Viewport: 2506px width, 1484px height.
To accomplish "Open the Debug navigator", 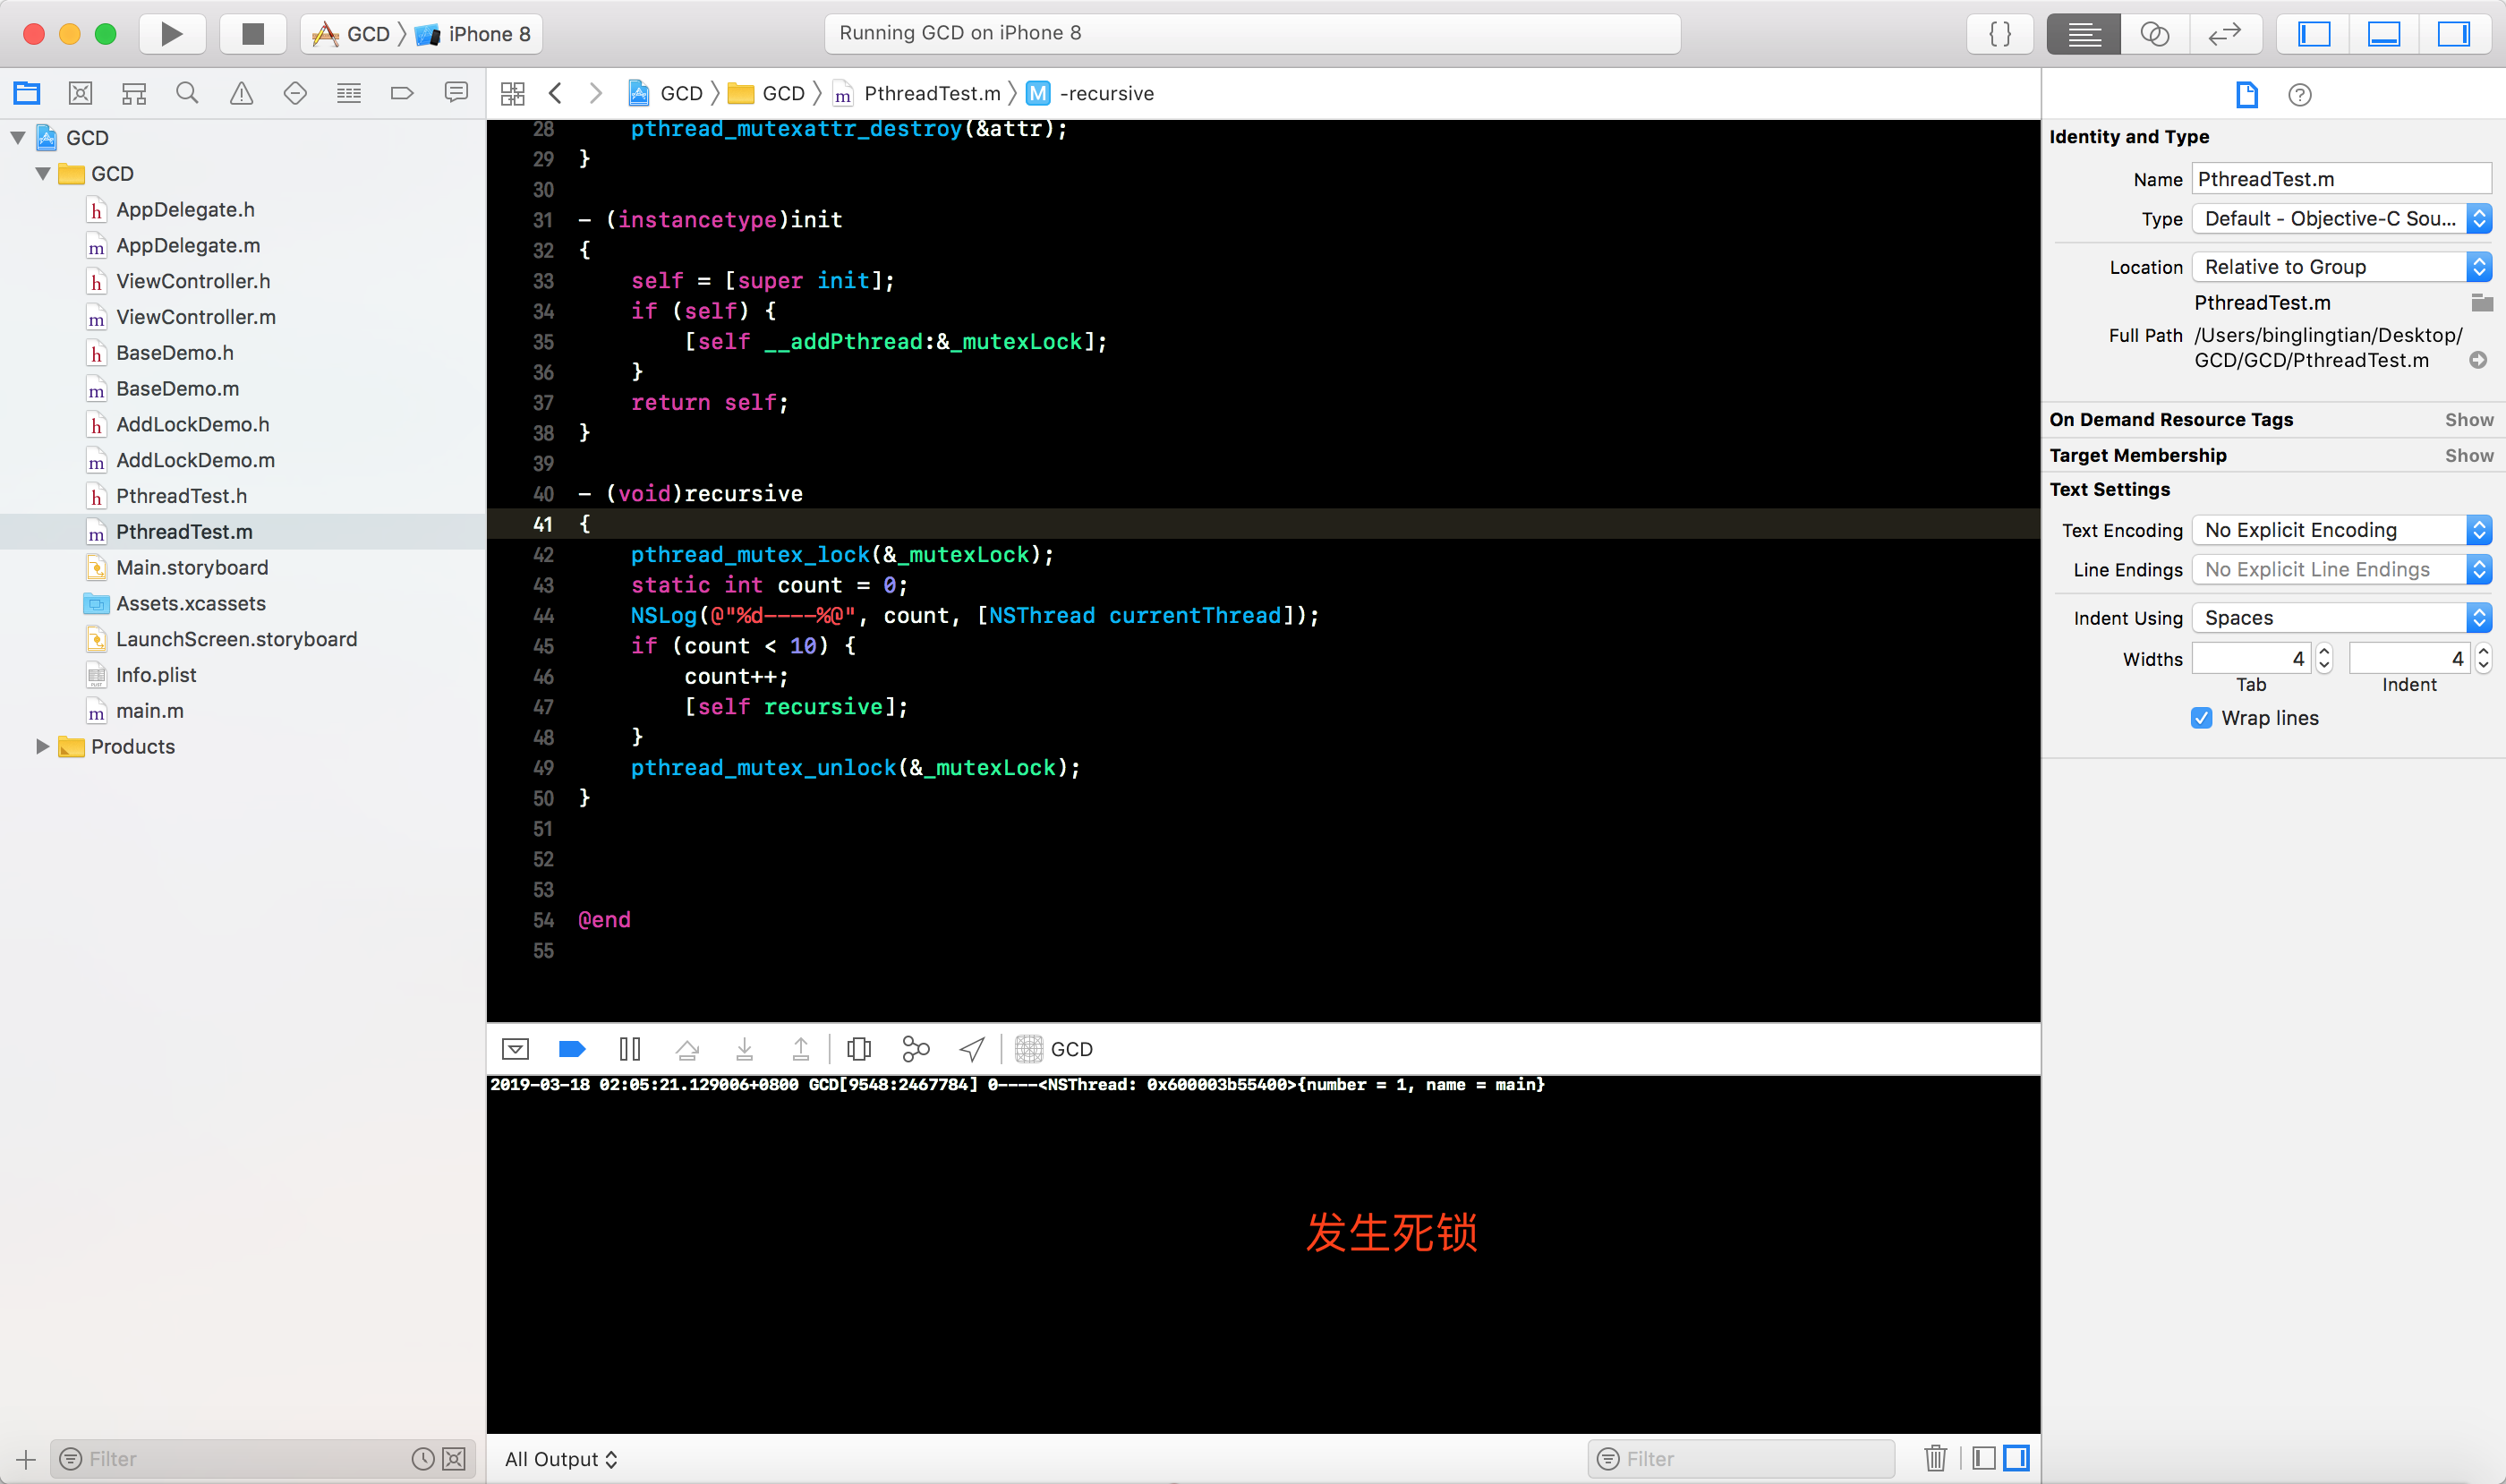I will (x=348, y=93).
